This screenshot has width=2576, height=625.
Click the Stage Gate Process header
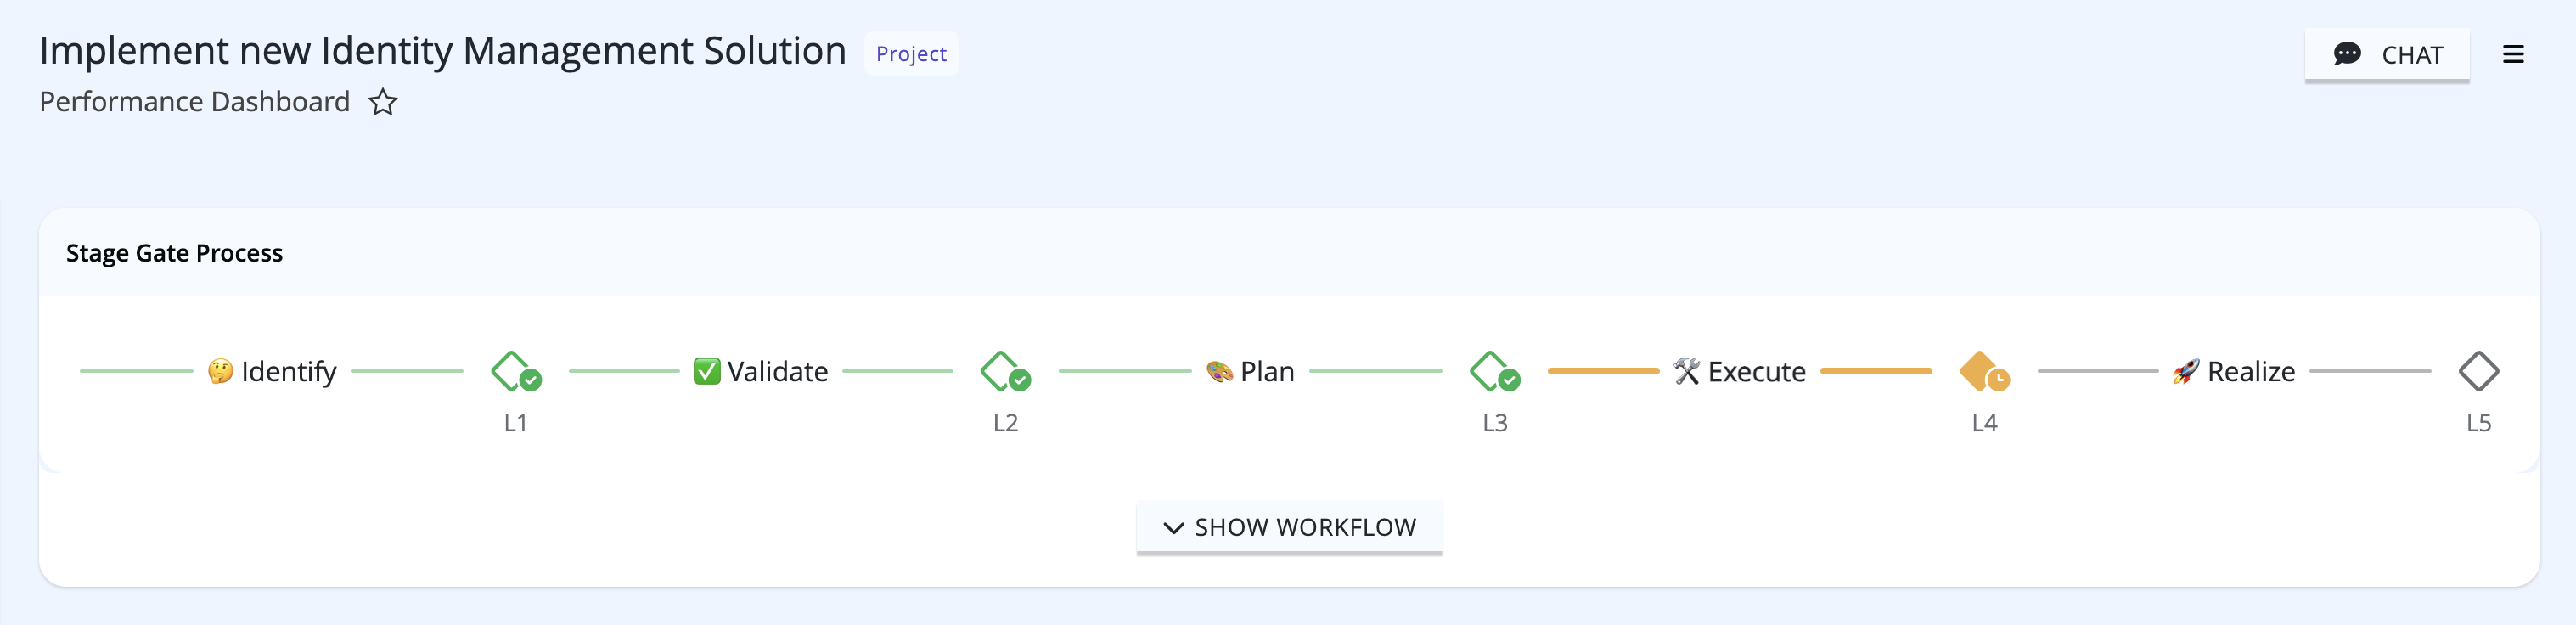coord(174,253)
